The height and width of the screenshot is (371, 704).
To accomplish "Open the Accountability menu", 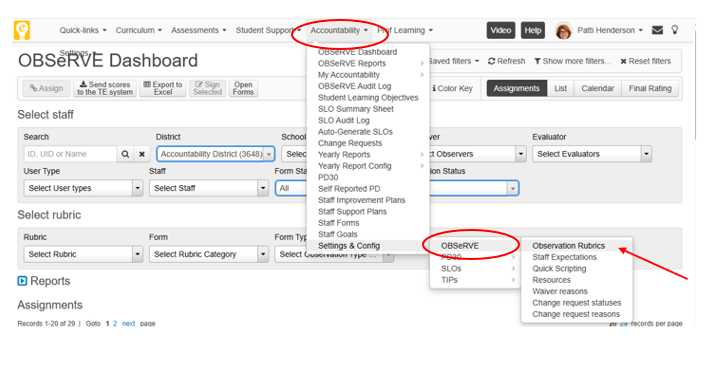I will (339, 30).
